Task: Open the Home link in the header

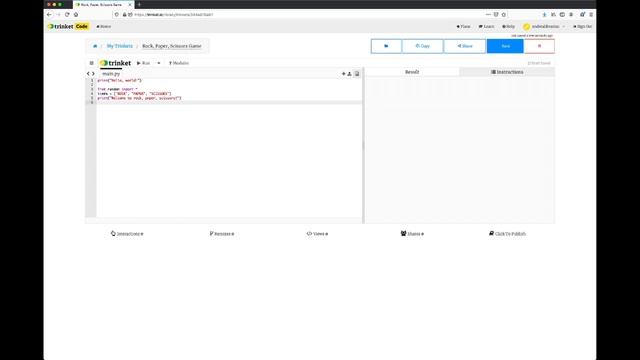Action: coord(104,27)
